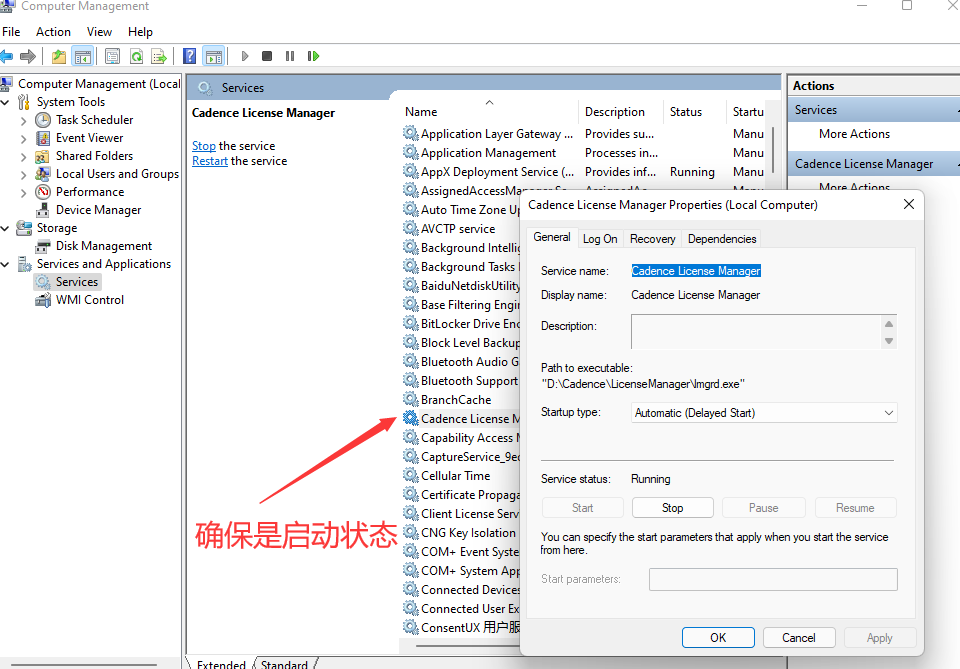960x669 pixels.
Task: Open the Help menu
Action: pyautogui.click(x=140, y=32)
